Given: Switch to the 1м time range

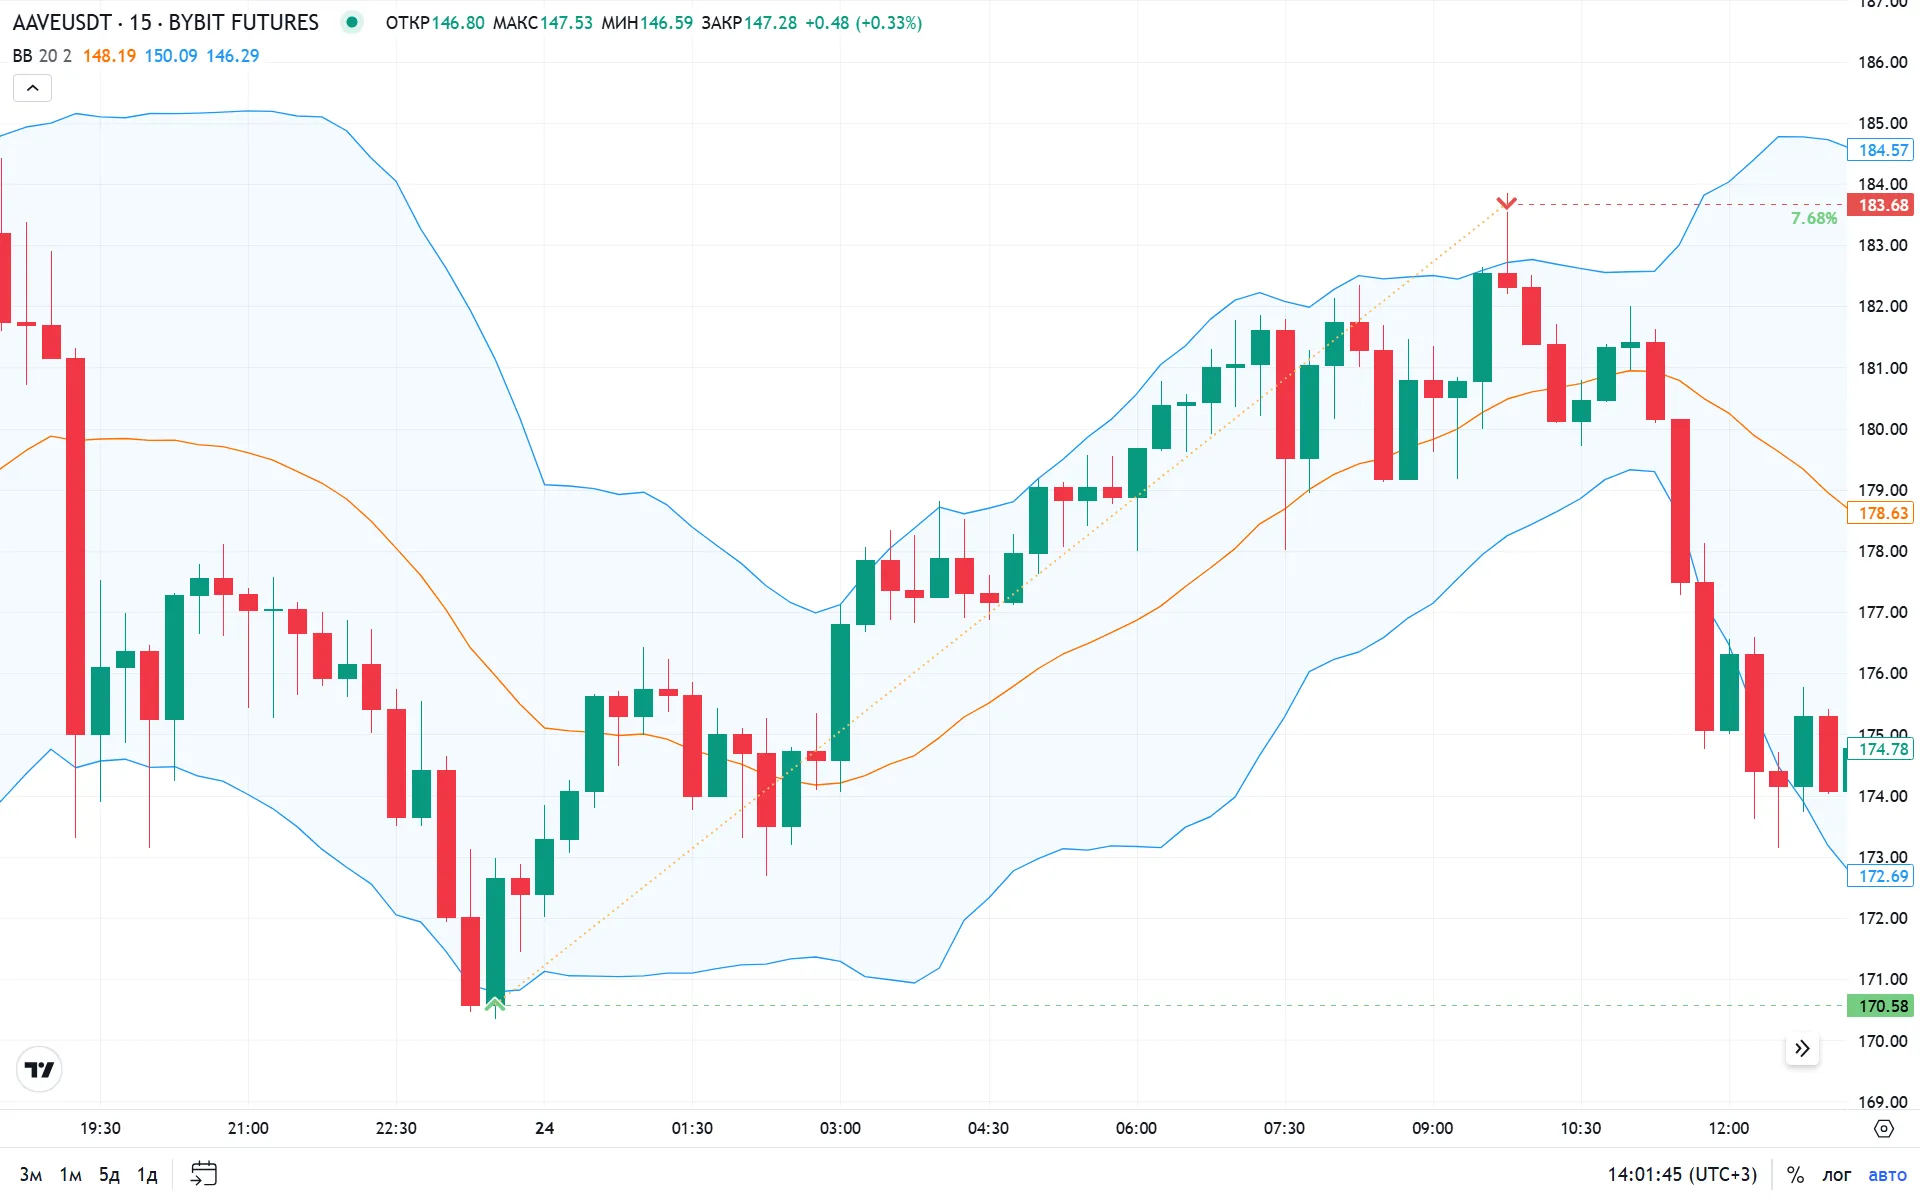Looking at the screenshot, I should (x=70, y=1175).
